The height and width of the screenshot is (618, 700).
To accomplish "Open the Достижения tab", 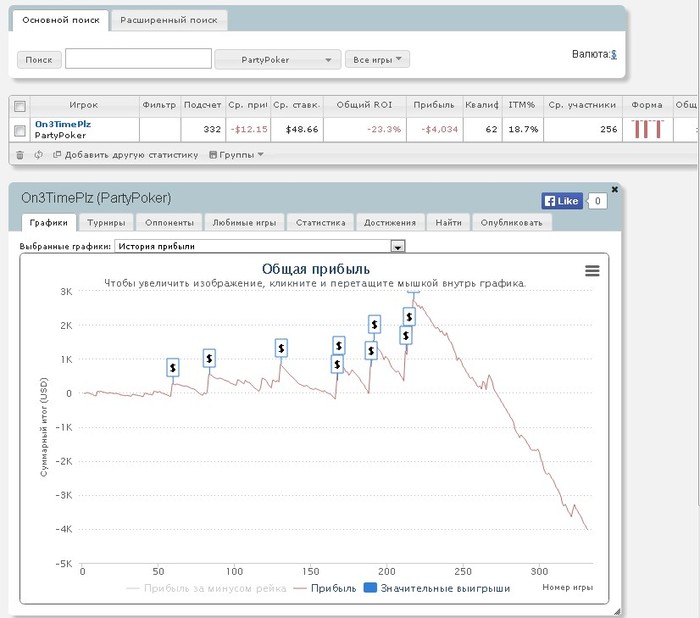I will [390, 222].
